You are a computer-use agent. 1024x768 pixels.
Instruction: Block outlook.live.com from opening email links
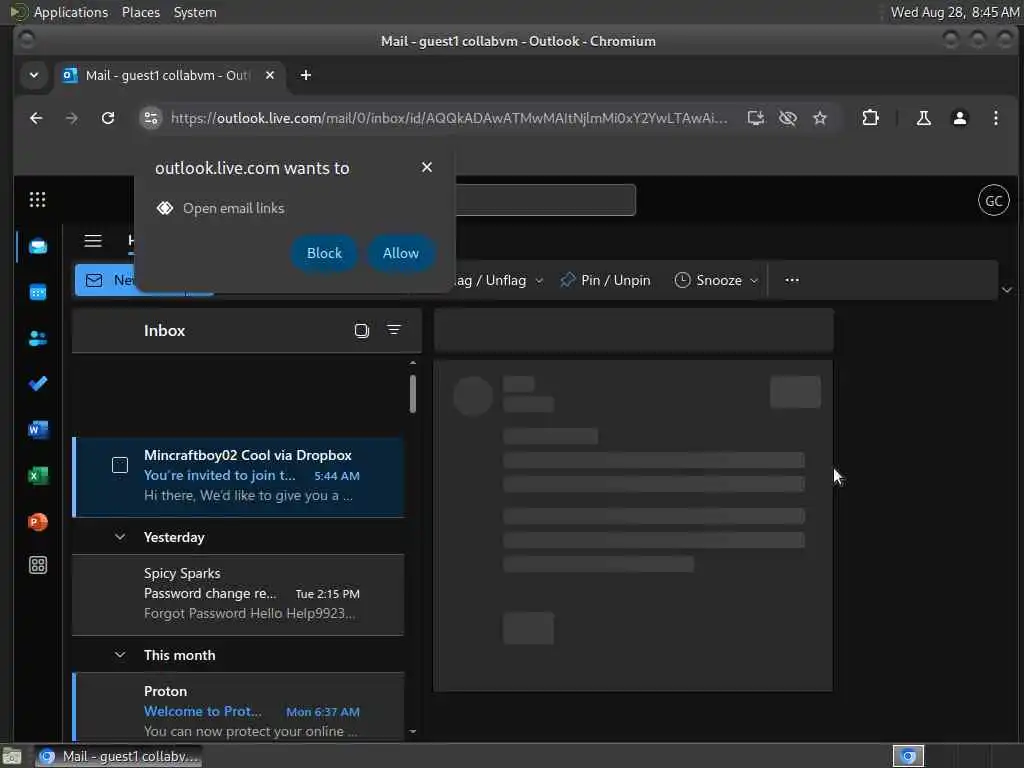point(324,253)
